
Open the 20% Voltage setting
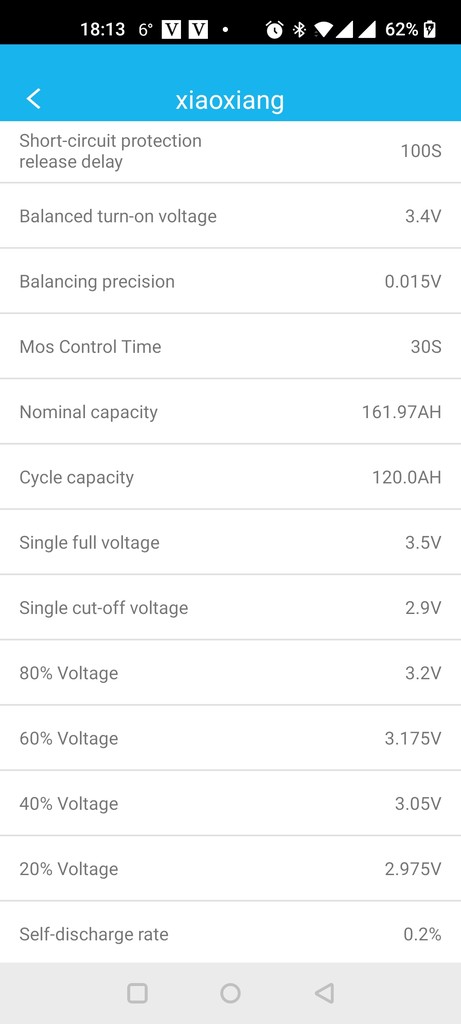[x=230, y=869]
